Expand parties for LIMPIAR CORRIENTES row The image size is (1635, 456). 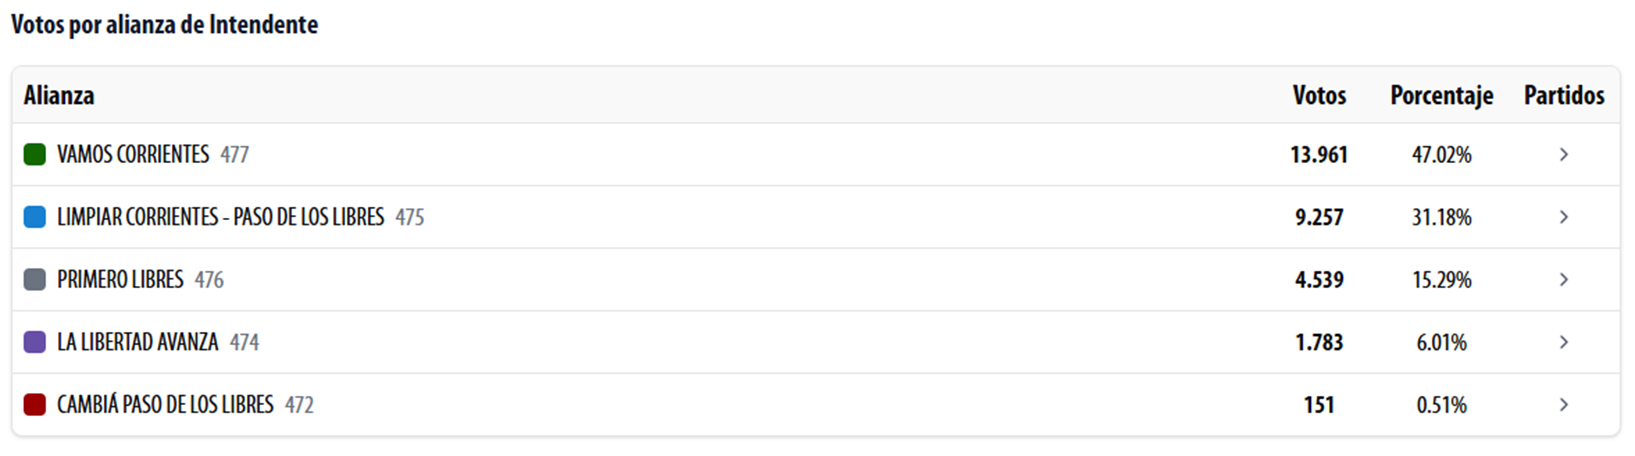click(x=1563, y=217)
